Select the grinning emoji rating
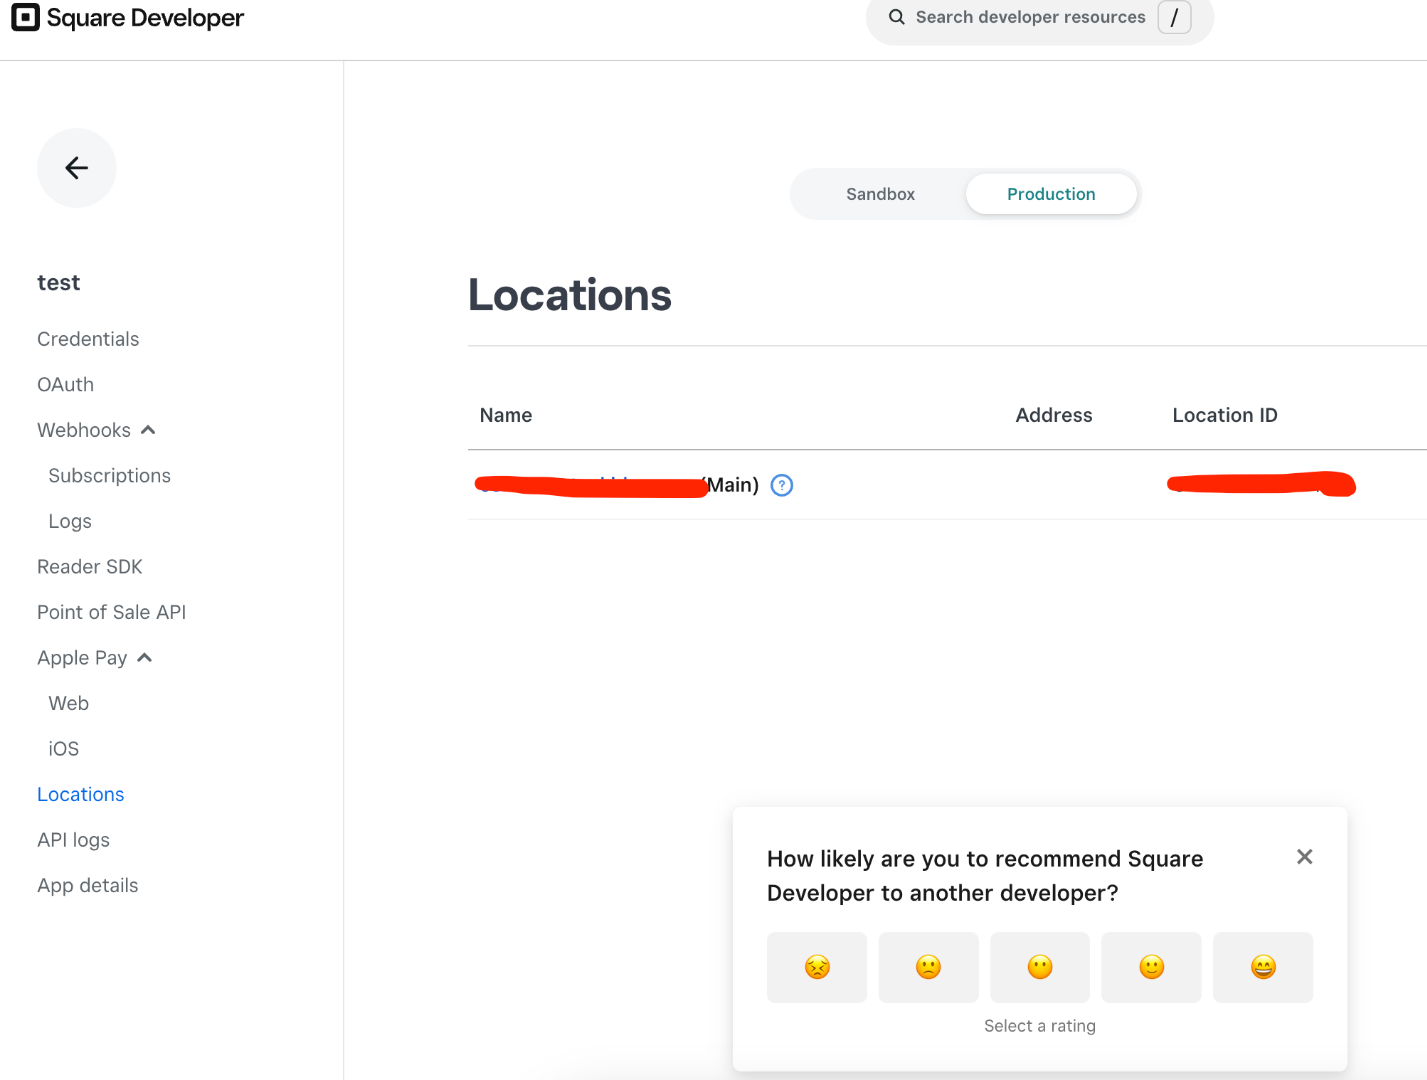 1263,967
